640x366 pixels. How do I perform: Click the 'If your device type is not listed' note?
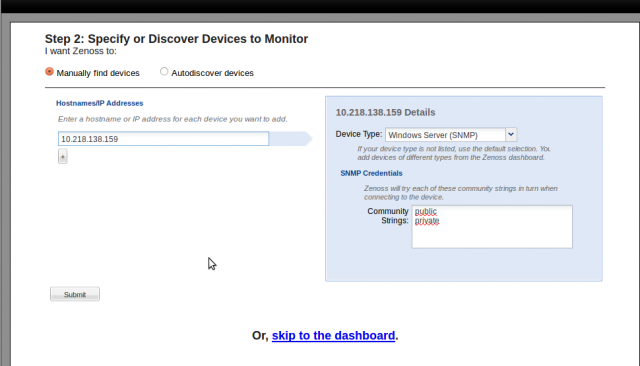(453, 153)
